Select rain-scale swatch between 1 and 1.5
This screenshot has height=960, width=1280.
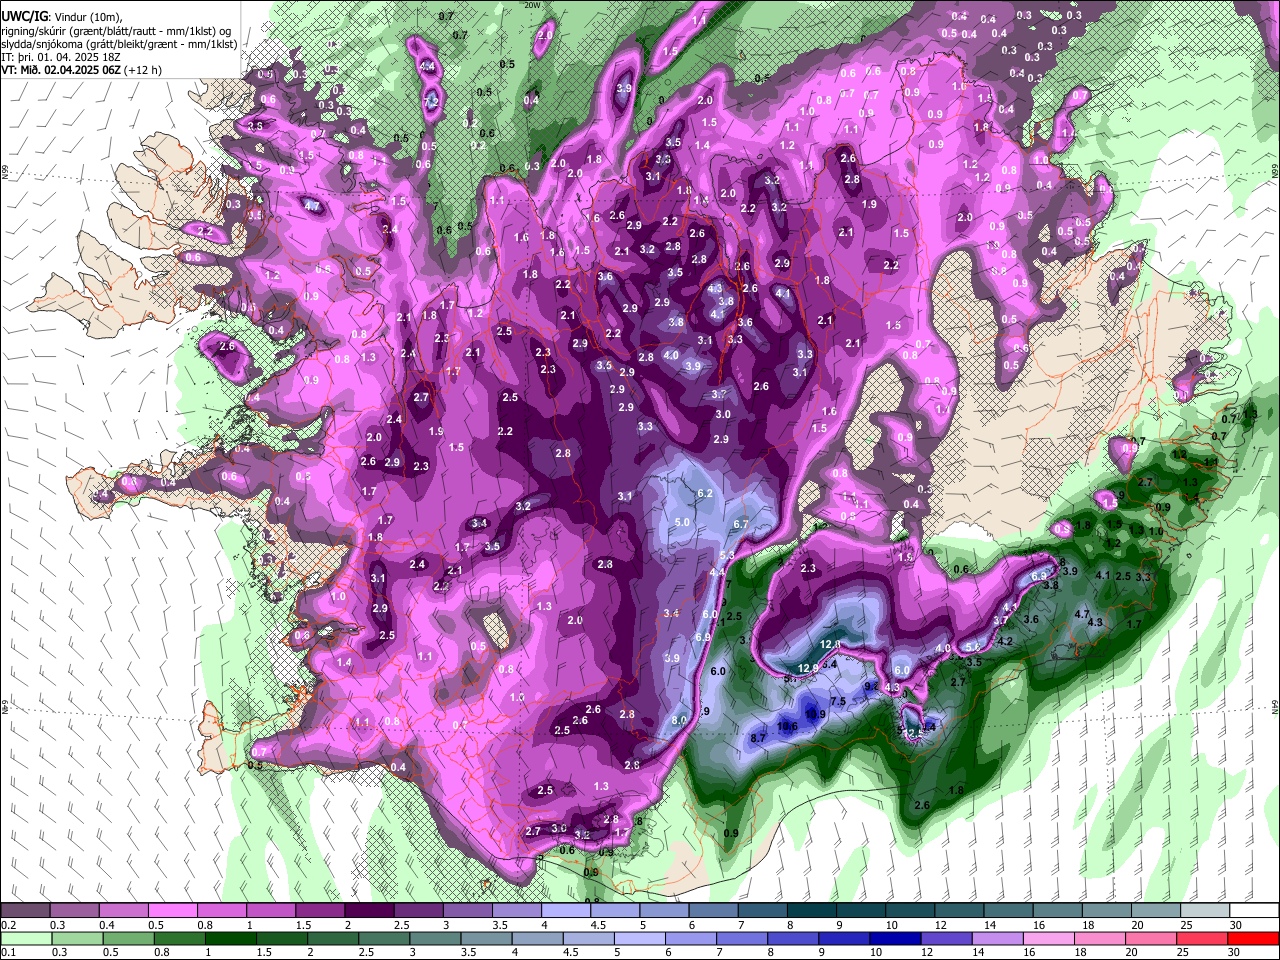(230, 938)
